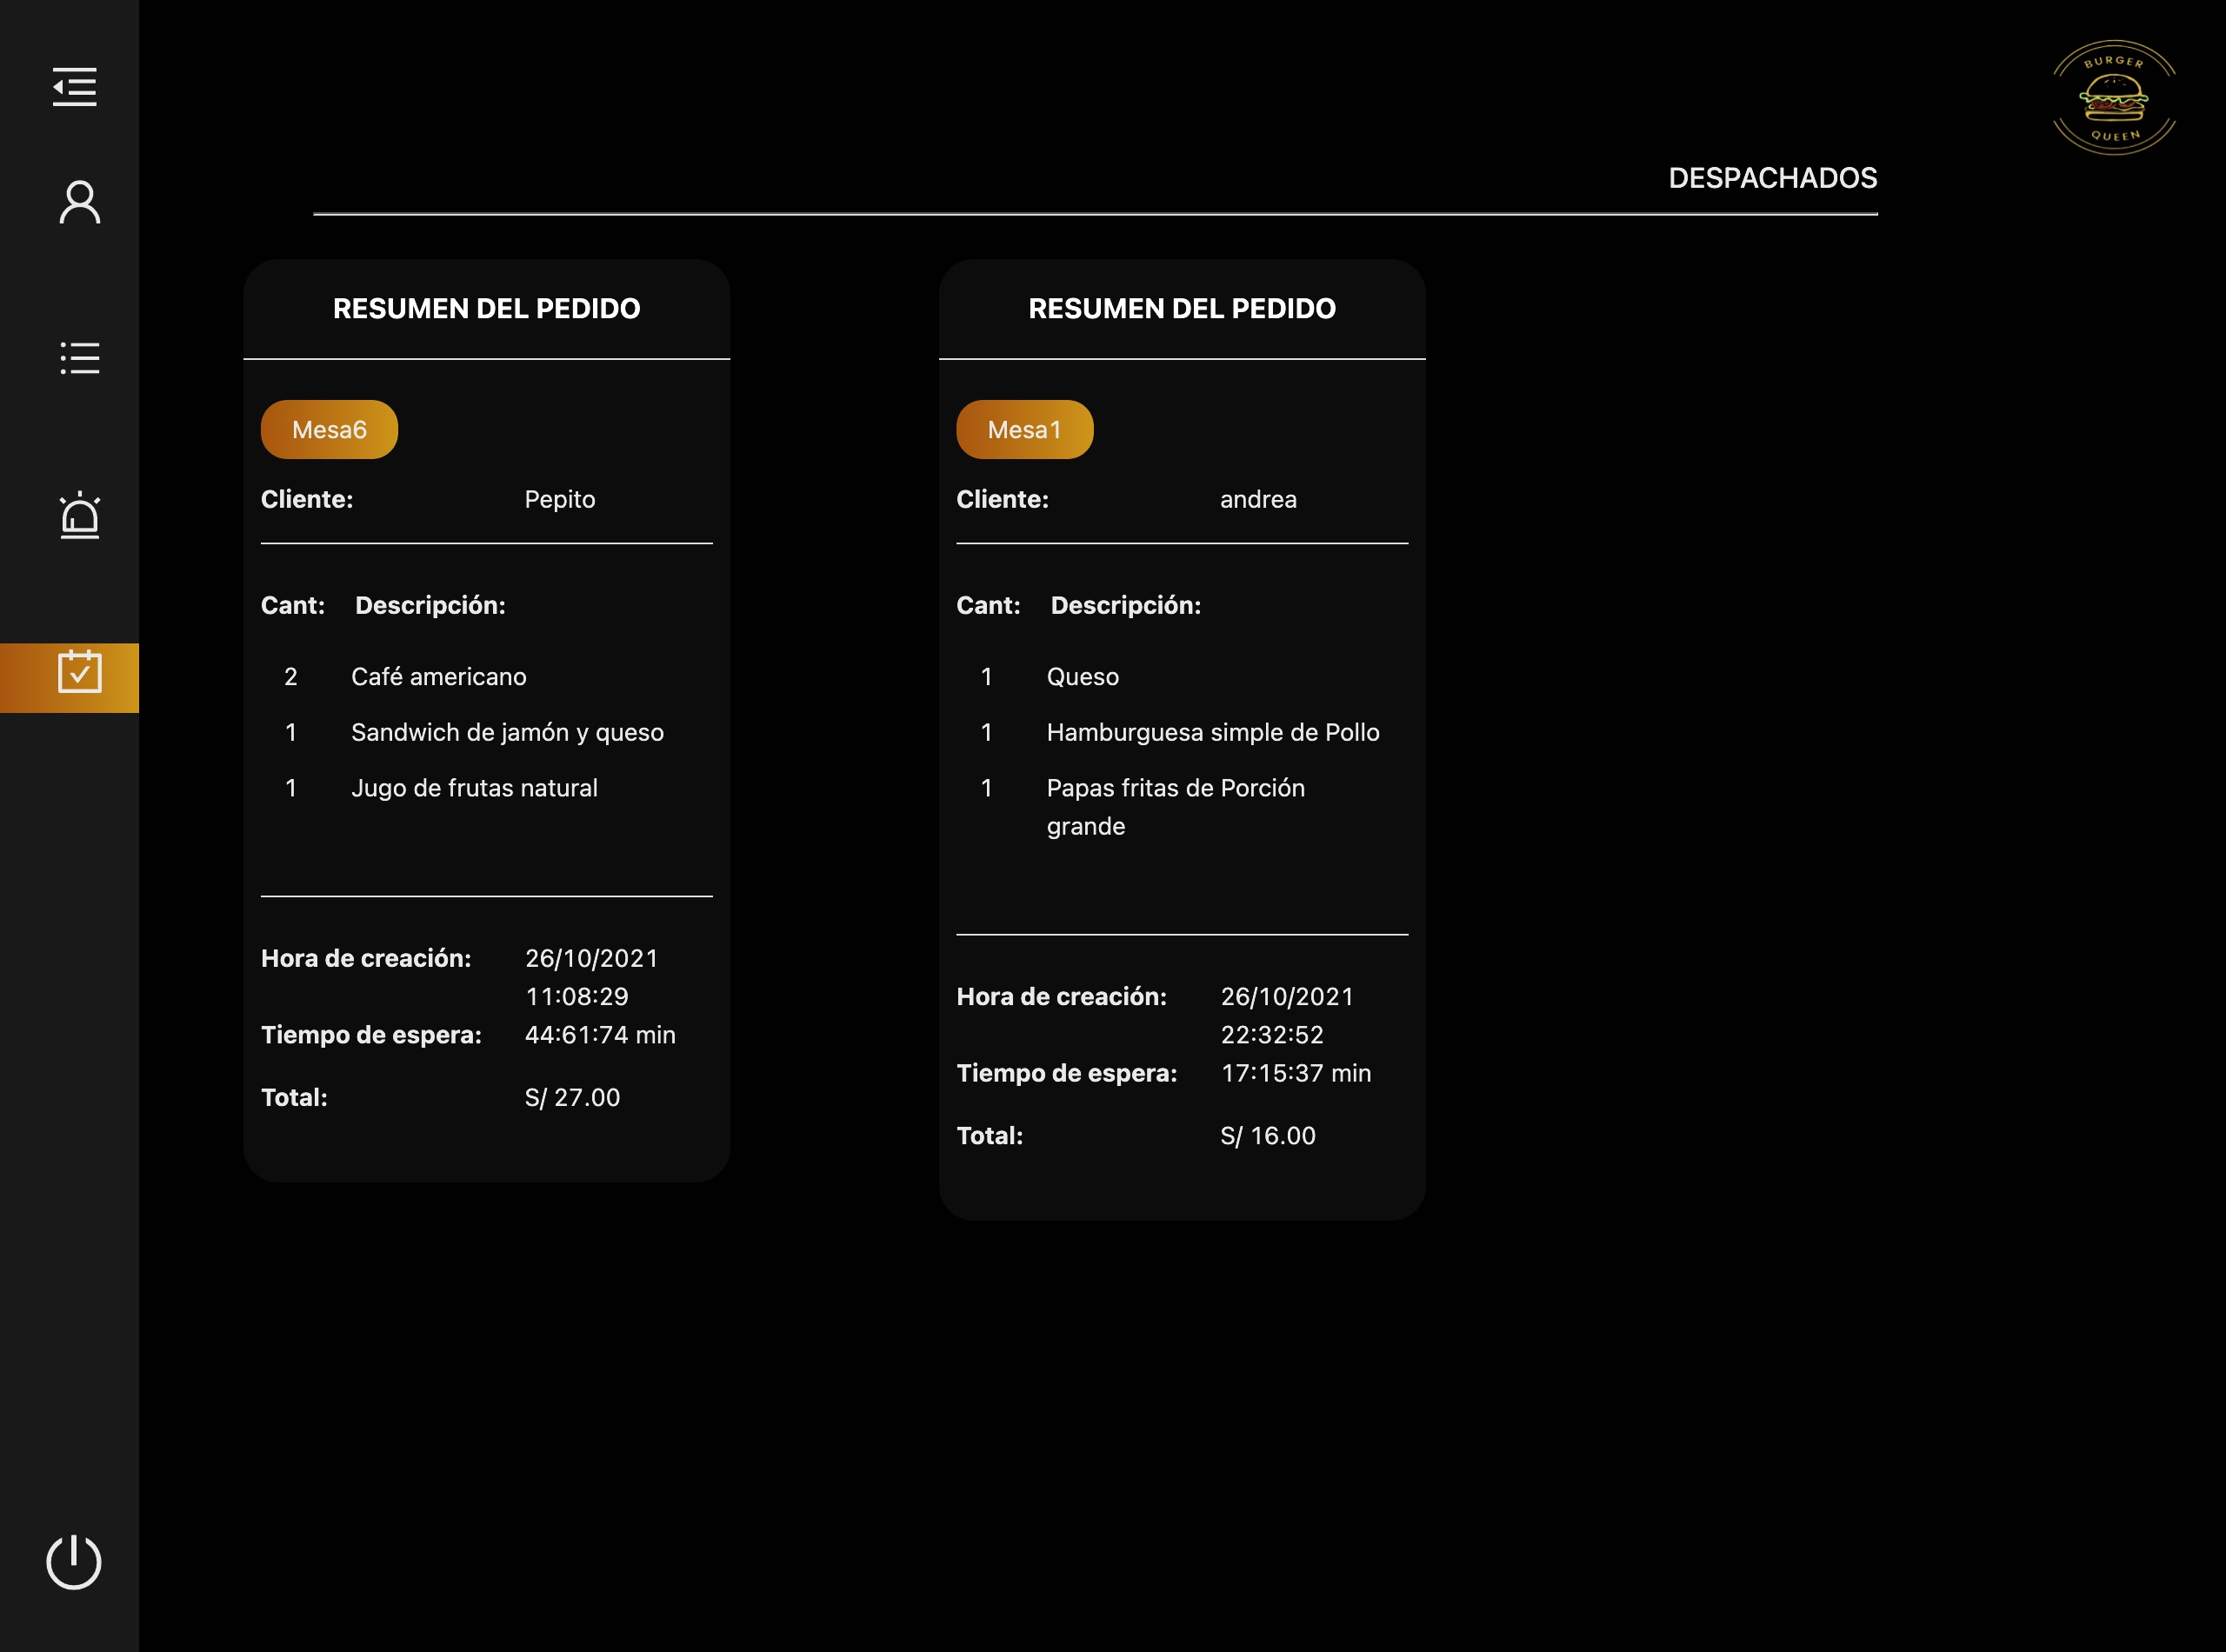Select the Café americano item row
Image resolution: width=2226 pixels, height=1652 pixels.
point(438,677)
